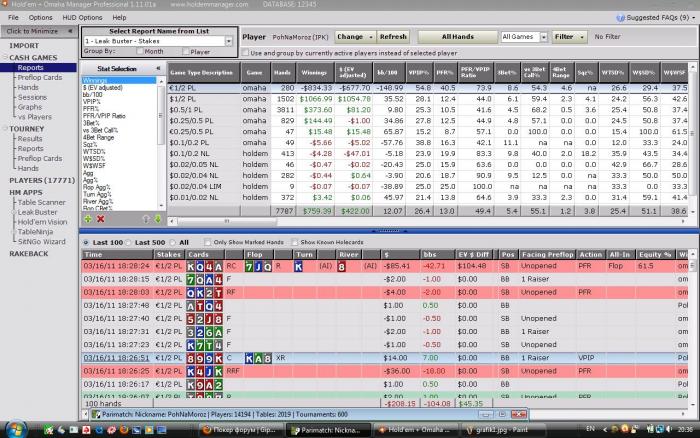
Task: Collapse the CASH GAMES tree section
Action: click(6, 58)
